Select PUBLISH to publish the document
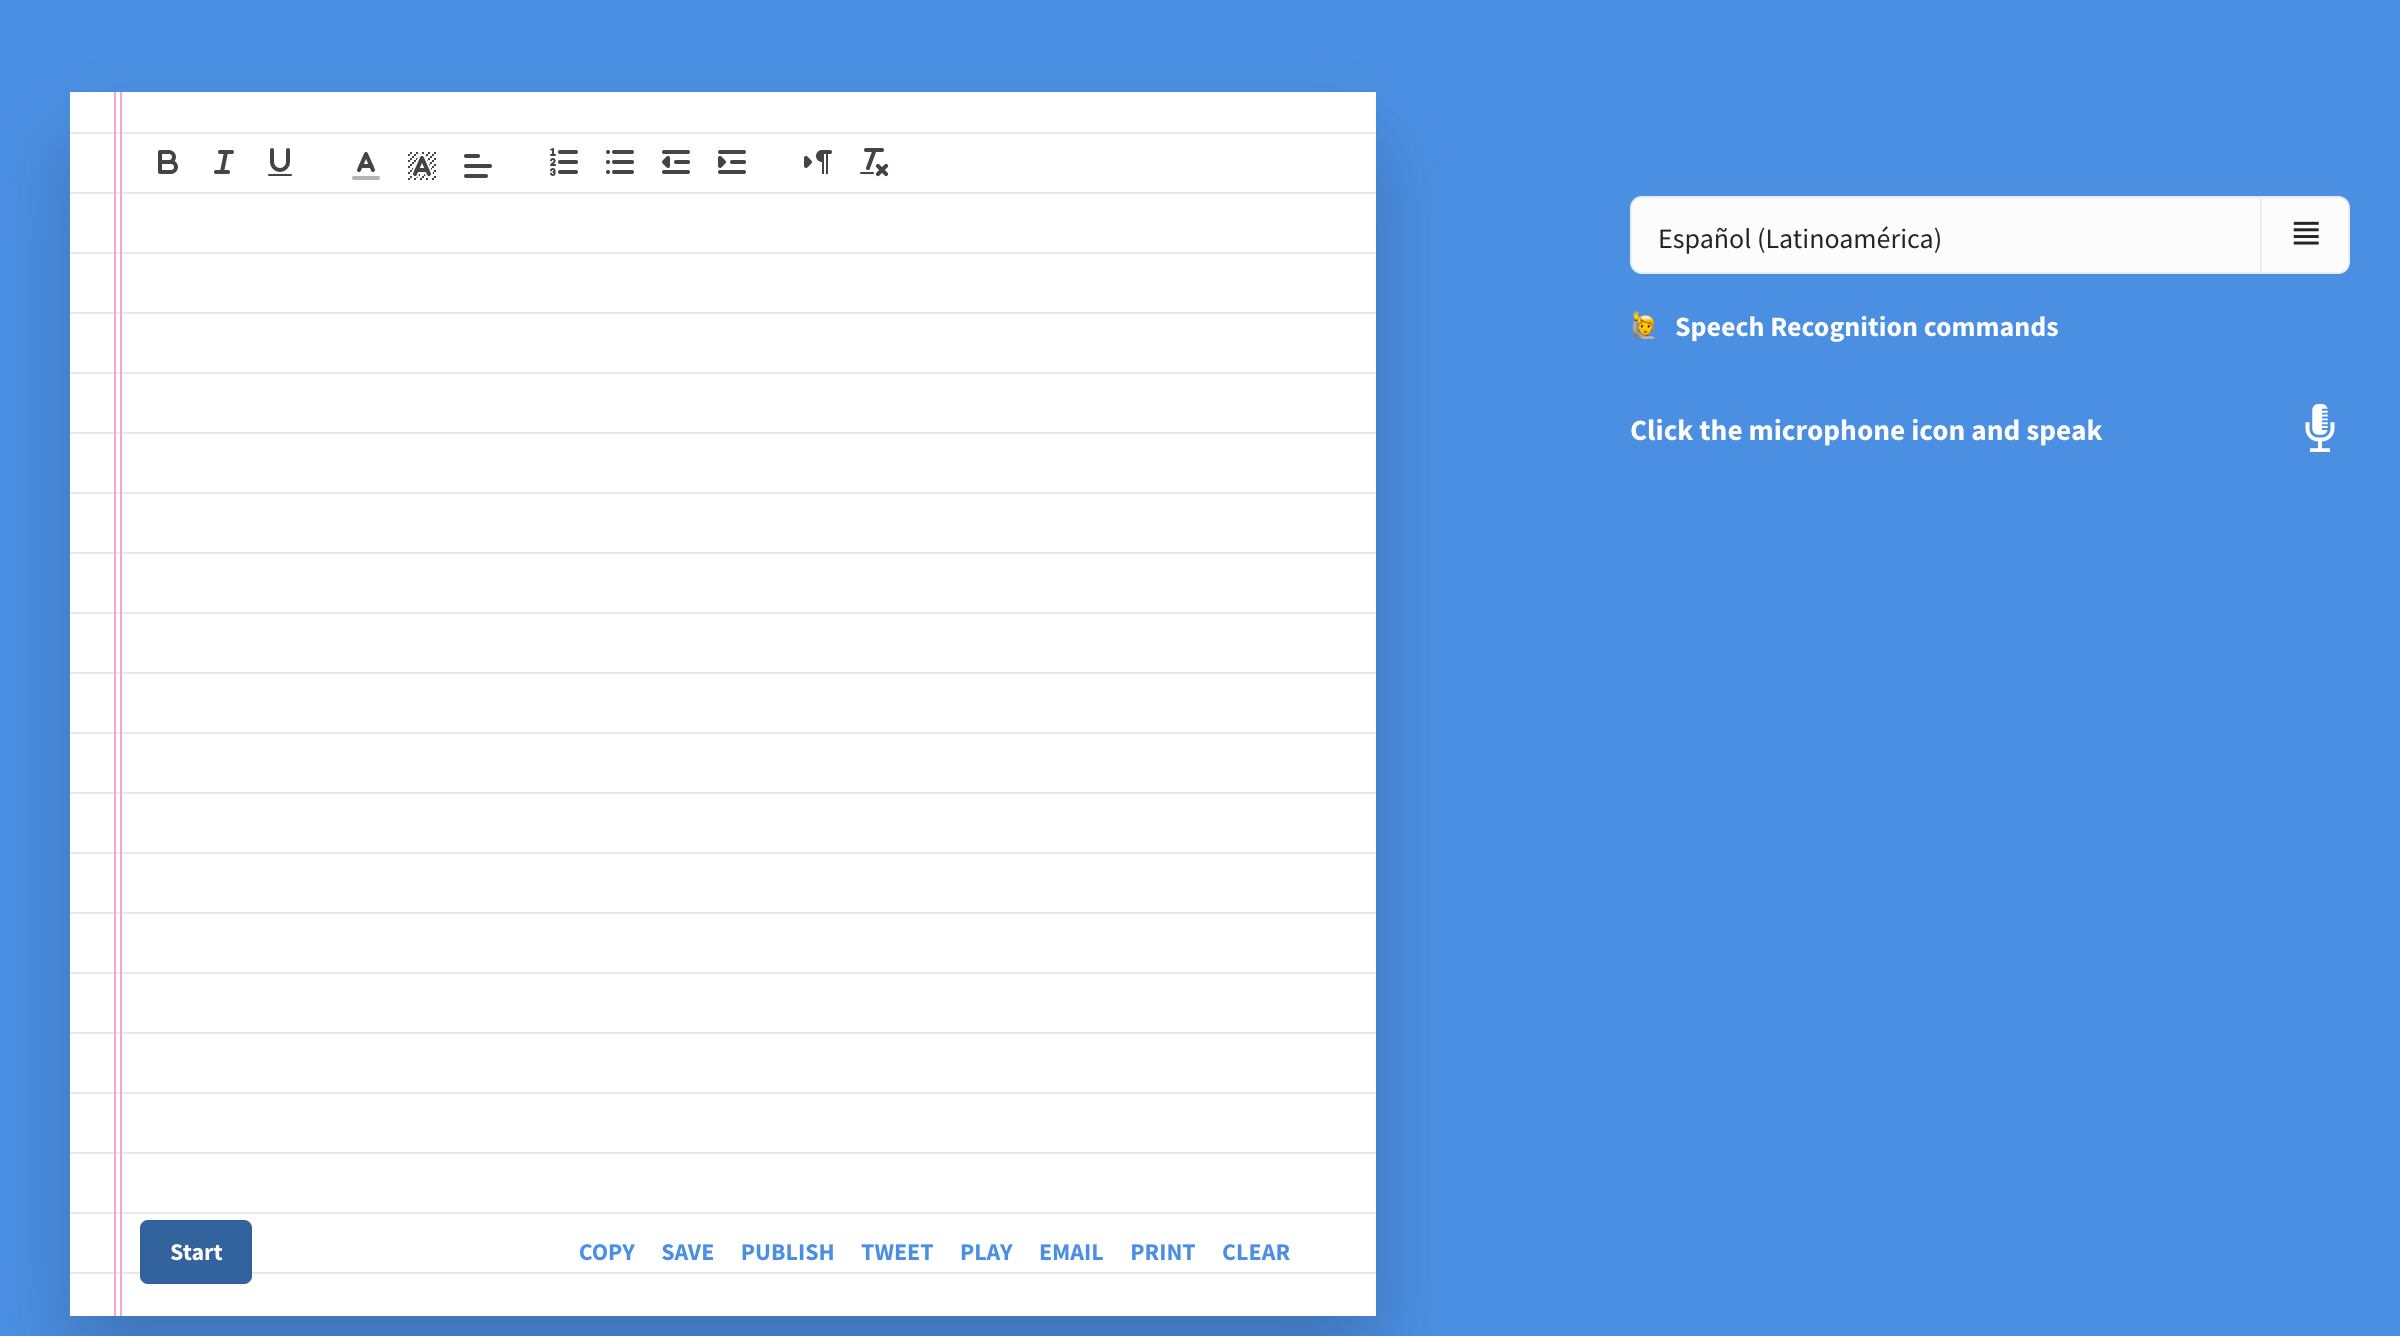Image resolution: width=2400 pixels, height=1336 pixels. coord(788,1252)
